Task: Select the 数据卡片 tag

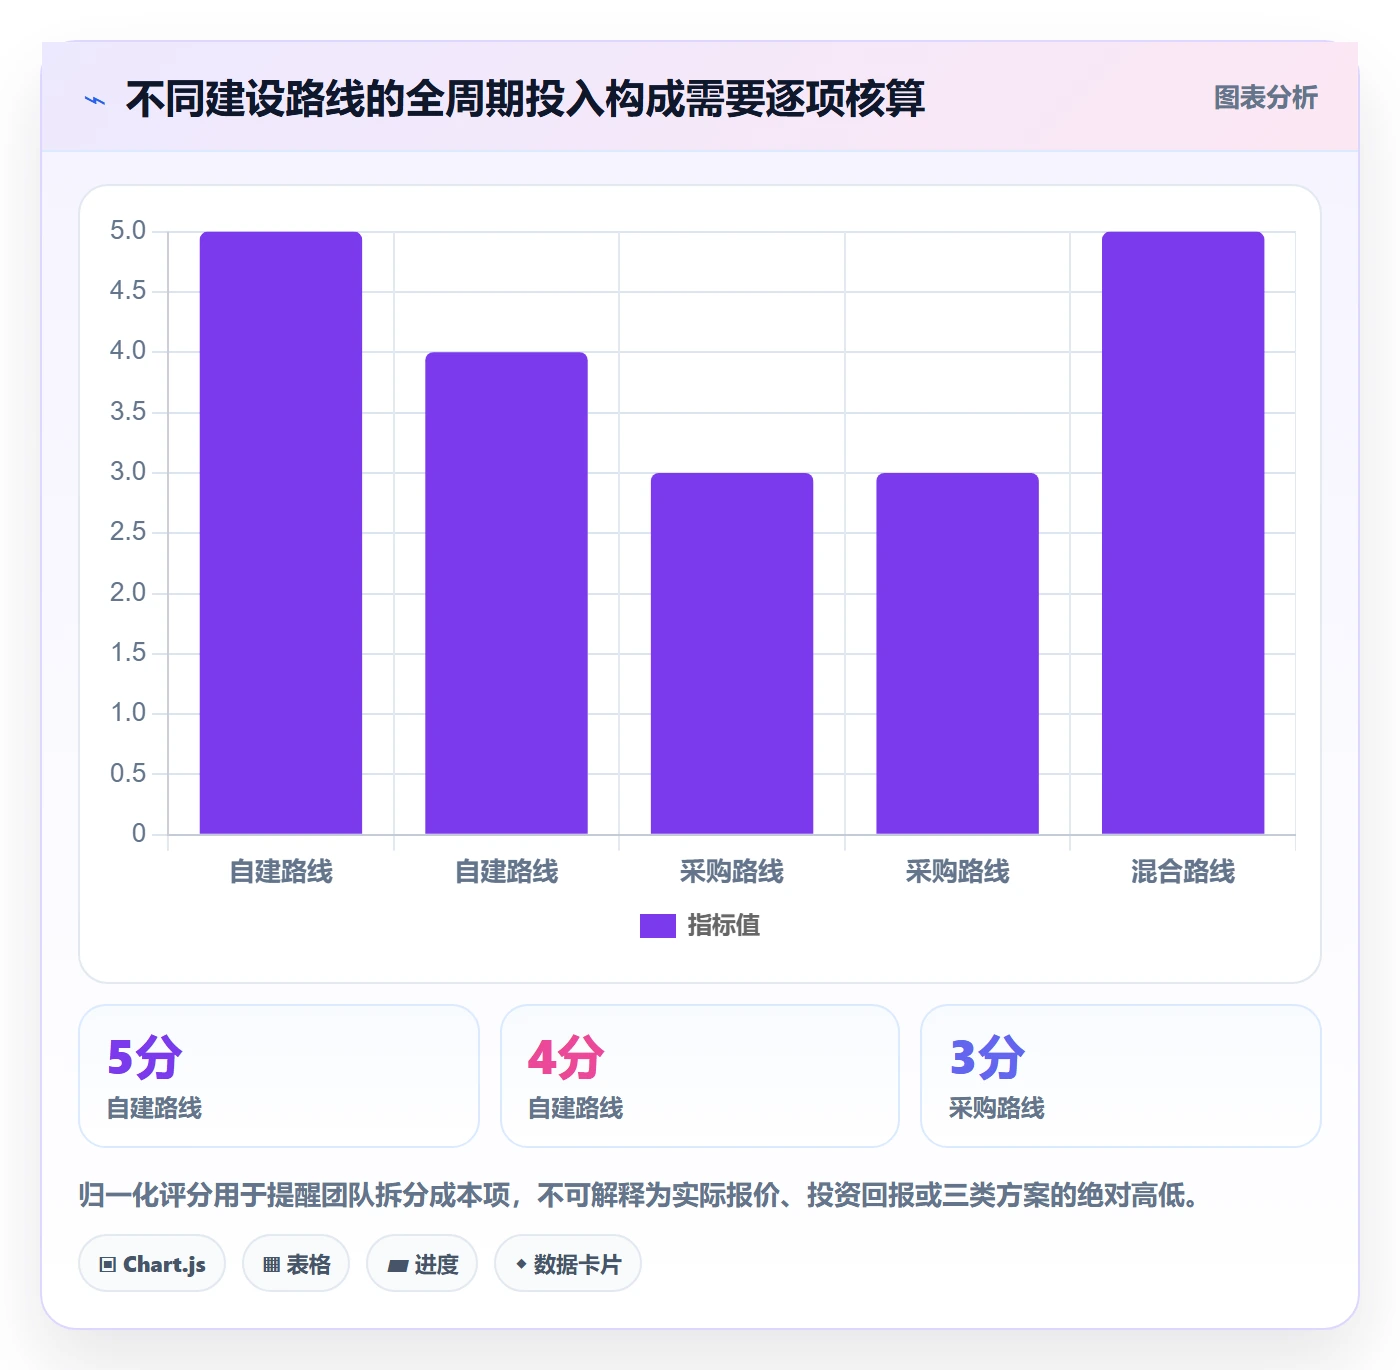Action: point(568,1264)
